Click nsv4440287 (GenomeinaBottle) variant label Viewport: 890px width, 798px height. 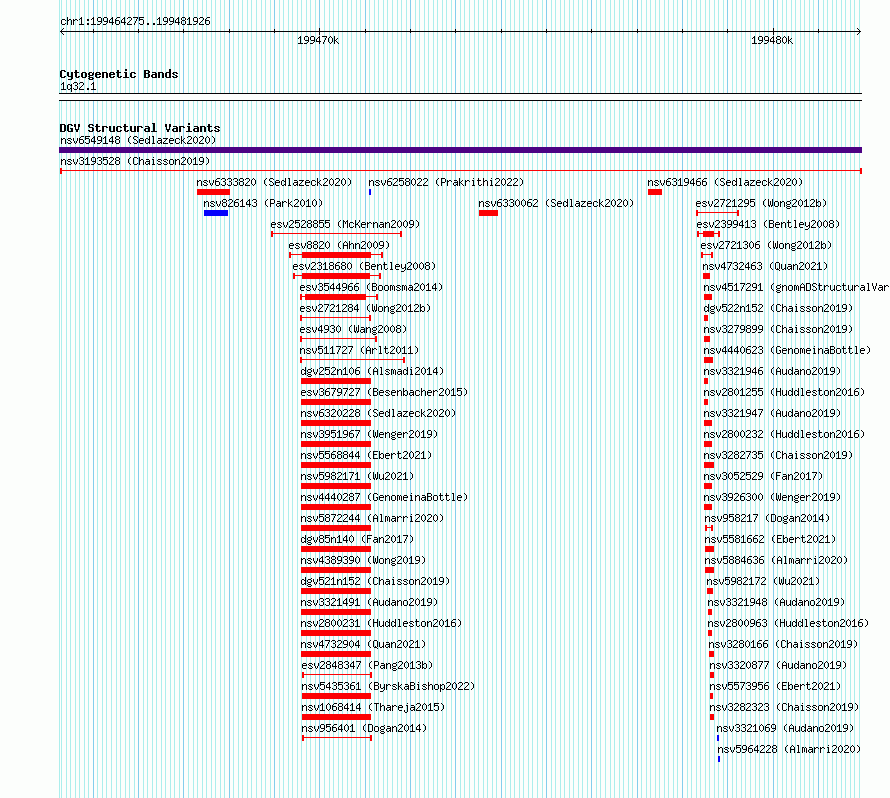point(384,497)
